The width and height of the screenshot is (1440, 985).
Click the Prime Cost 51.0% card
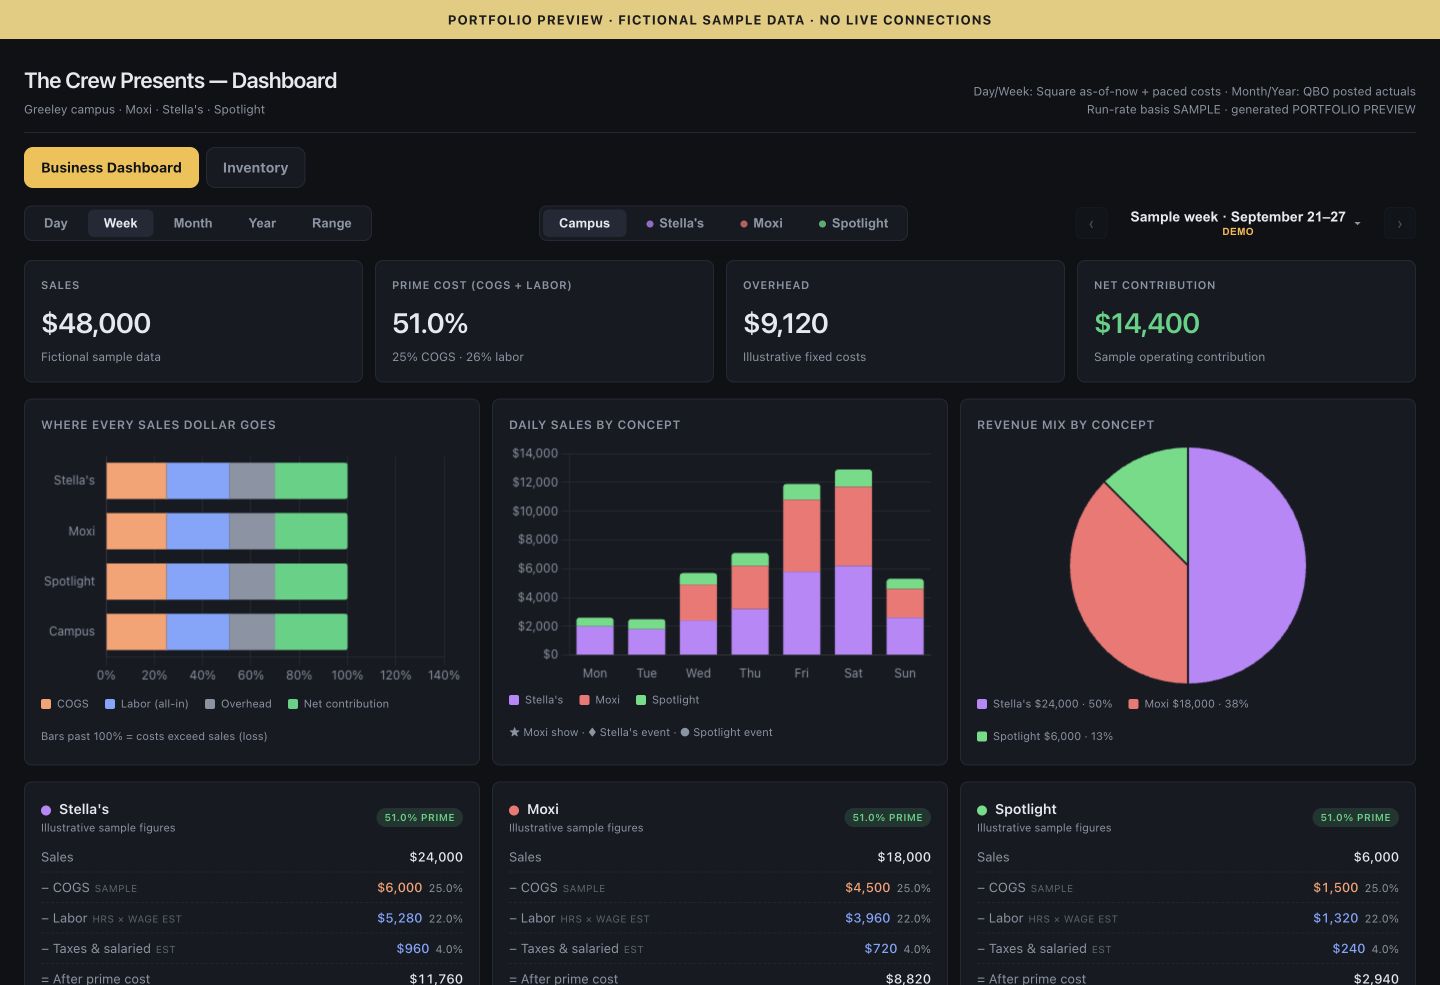coord(544,321)
